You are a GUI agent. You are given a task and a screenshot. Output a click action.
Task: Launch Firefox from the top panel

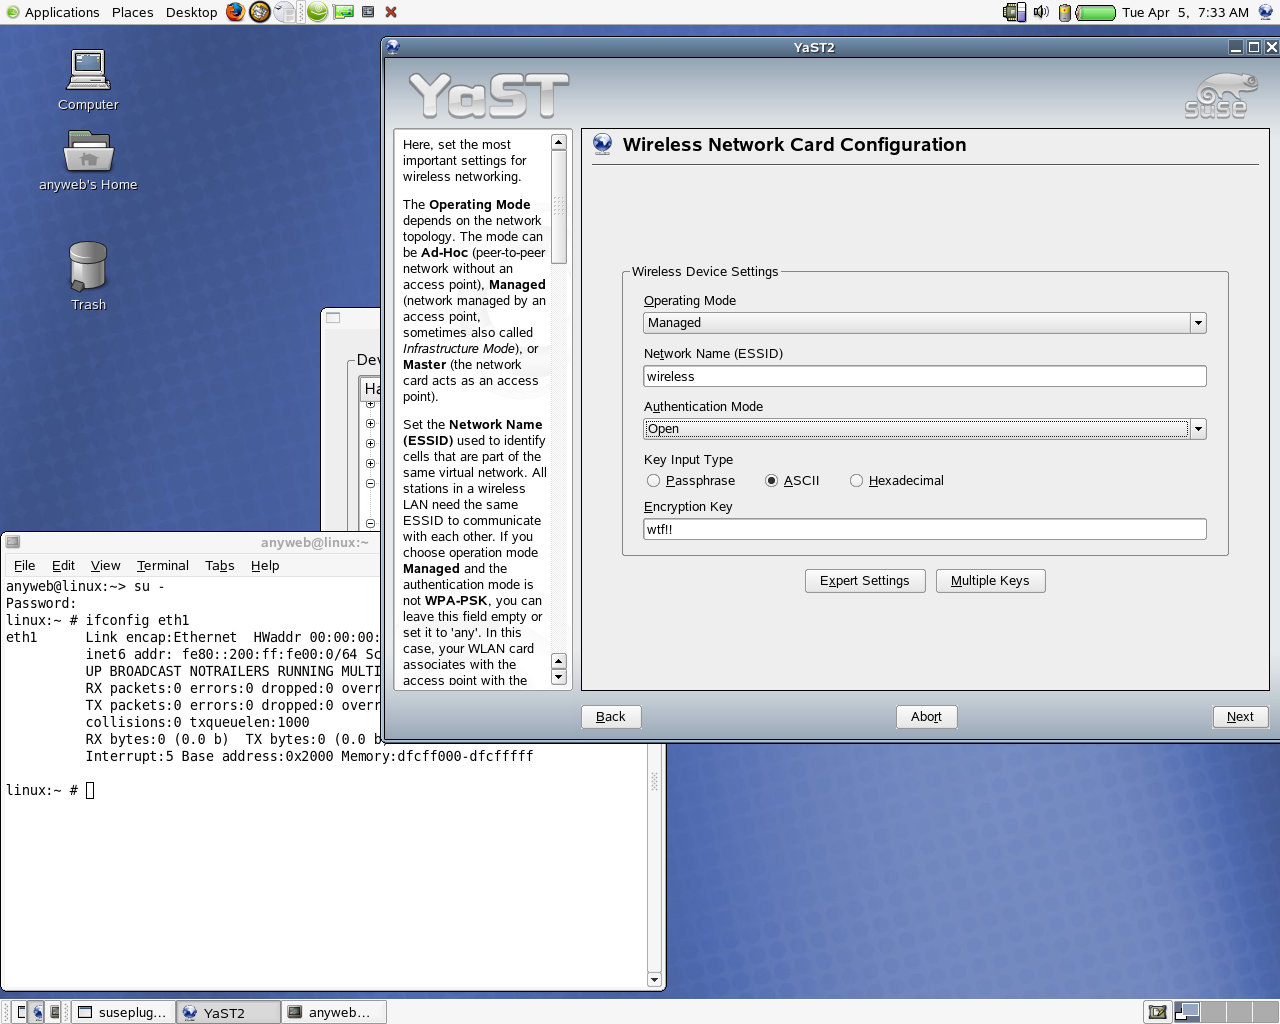click(x=235, y=12)
